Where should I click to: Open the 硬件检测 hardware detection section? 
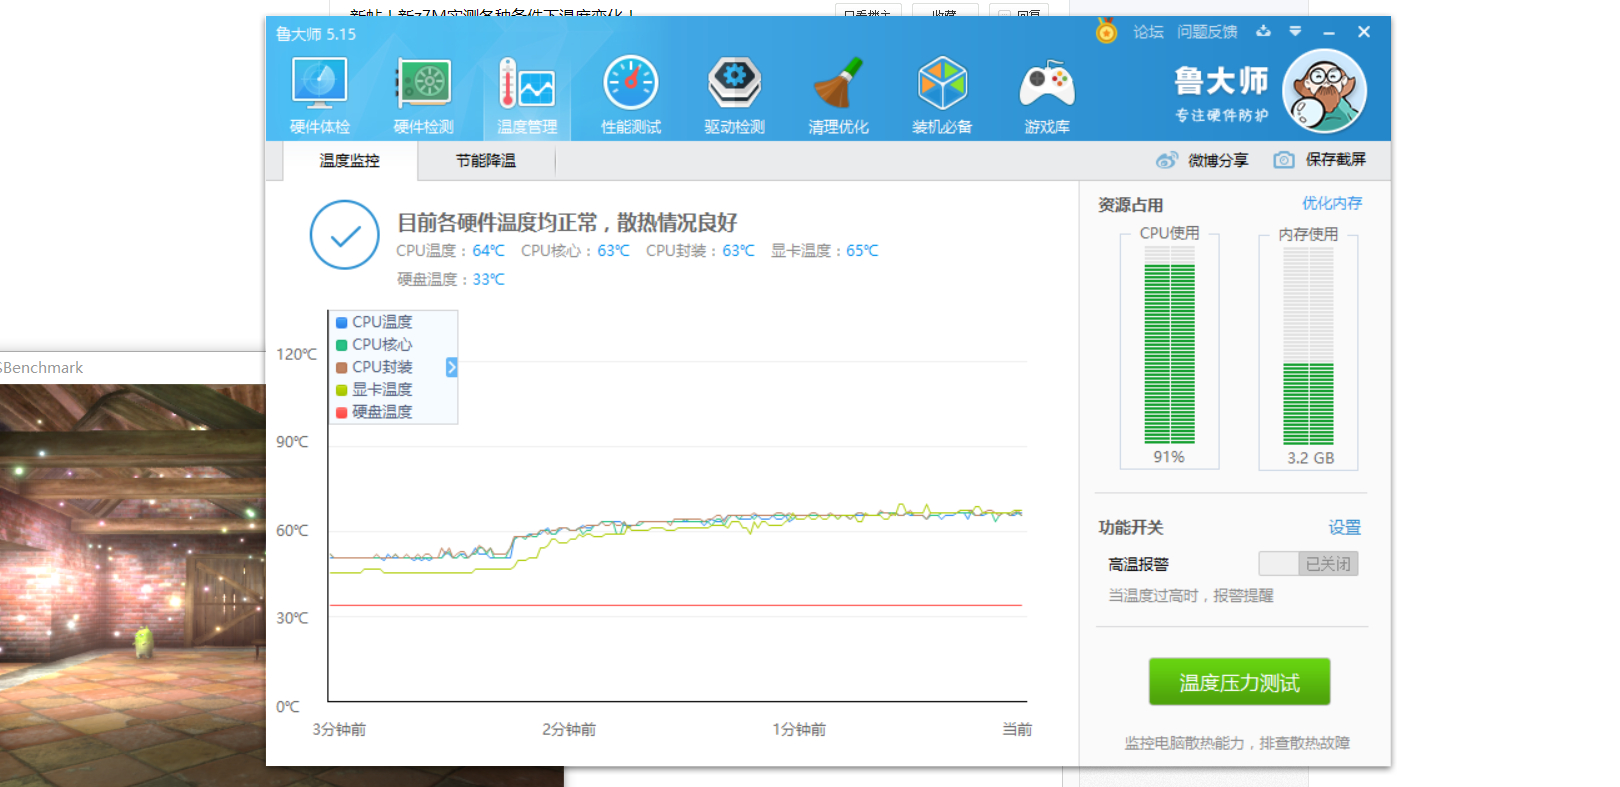tap(423, 96)
